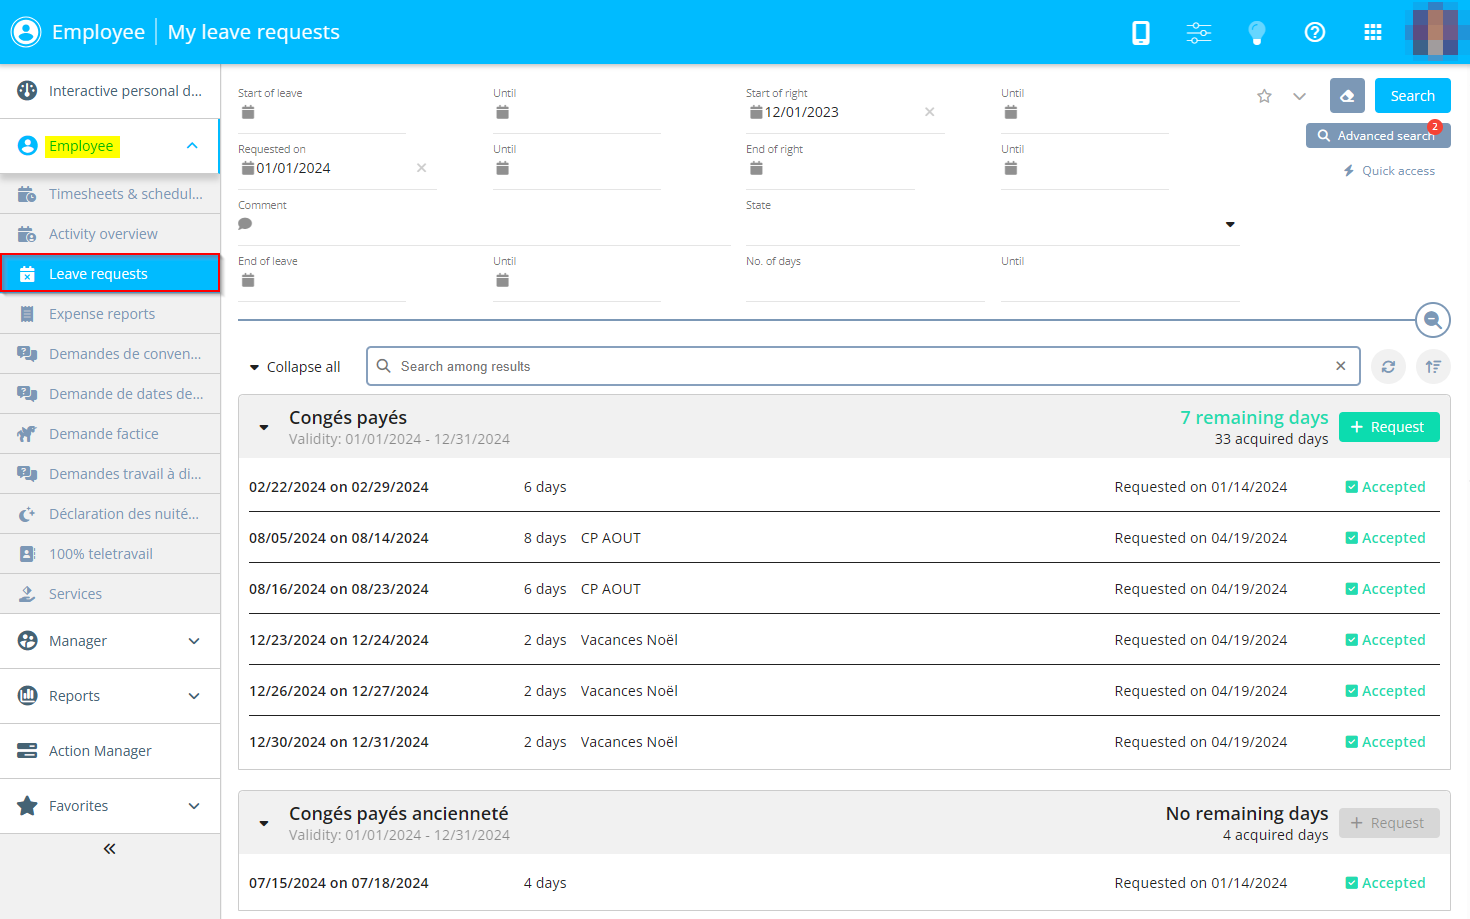Screen dimensions: 1470x919
Task: Toggle the magnifier search panel button
Action: (1432, 320)
